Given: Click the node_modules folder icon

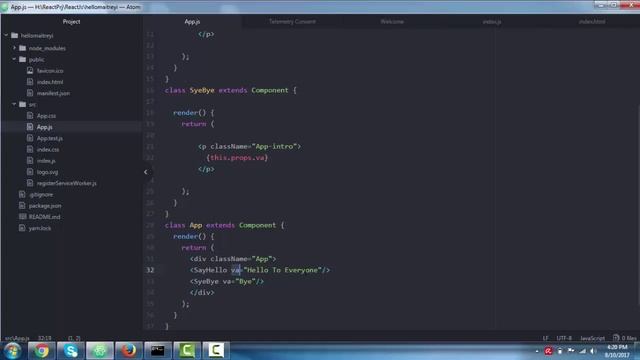Looking at the screenshot, I should (22, 48).
